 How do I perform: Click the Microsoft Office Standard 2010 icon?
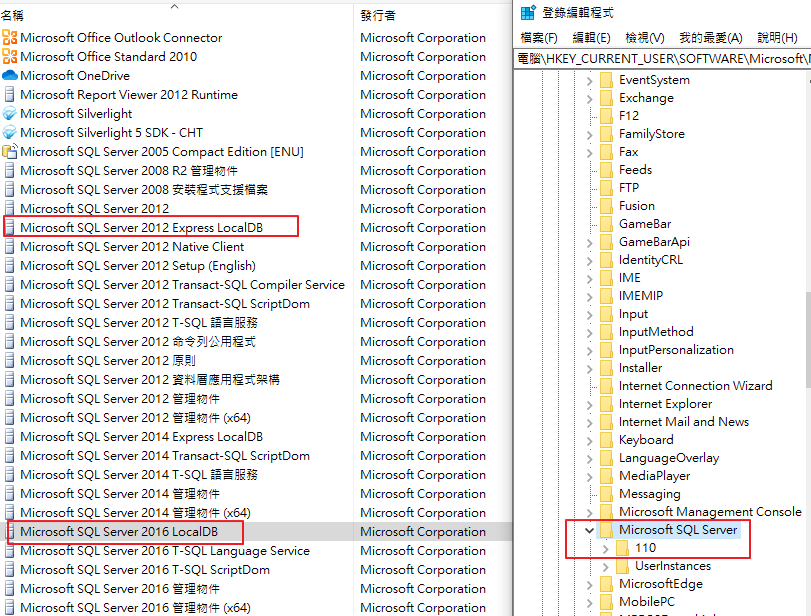pos(9,56)
